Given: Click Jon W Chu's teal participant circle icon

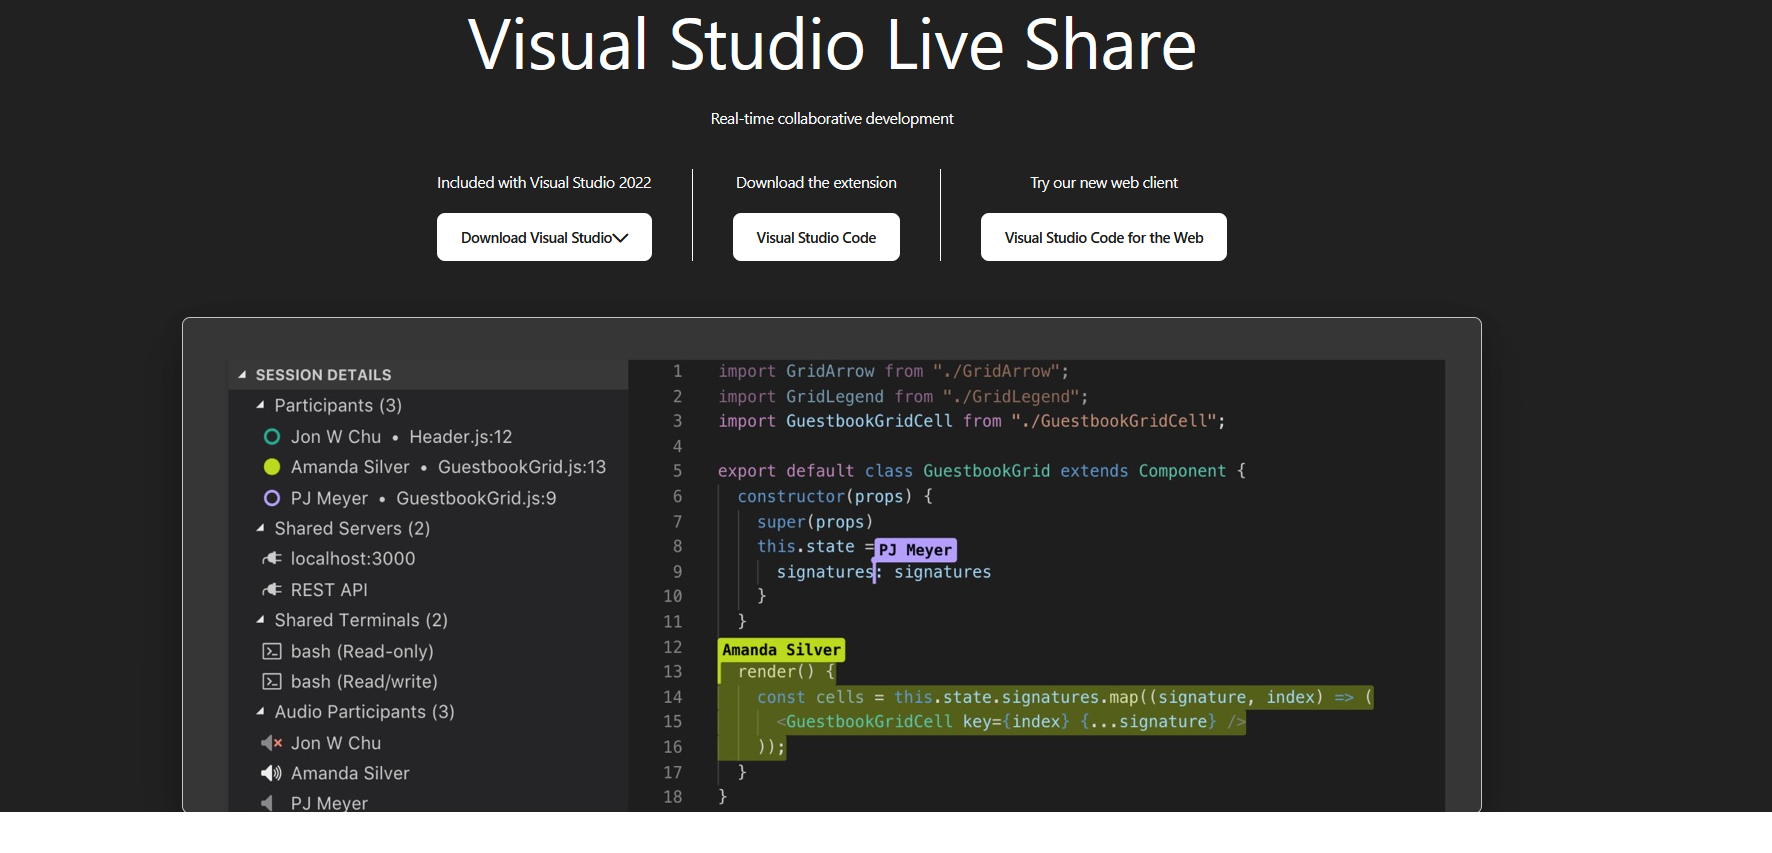Looking at the screenshot, I should tap(271, 437).
